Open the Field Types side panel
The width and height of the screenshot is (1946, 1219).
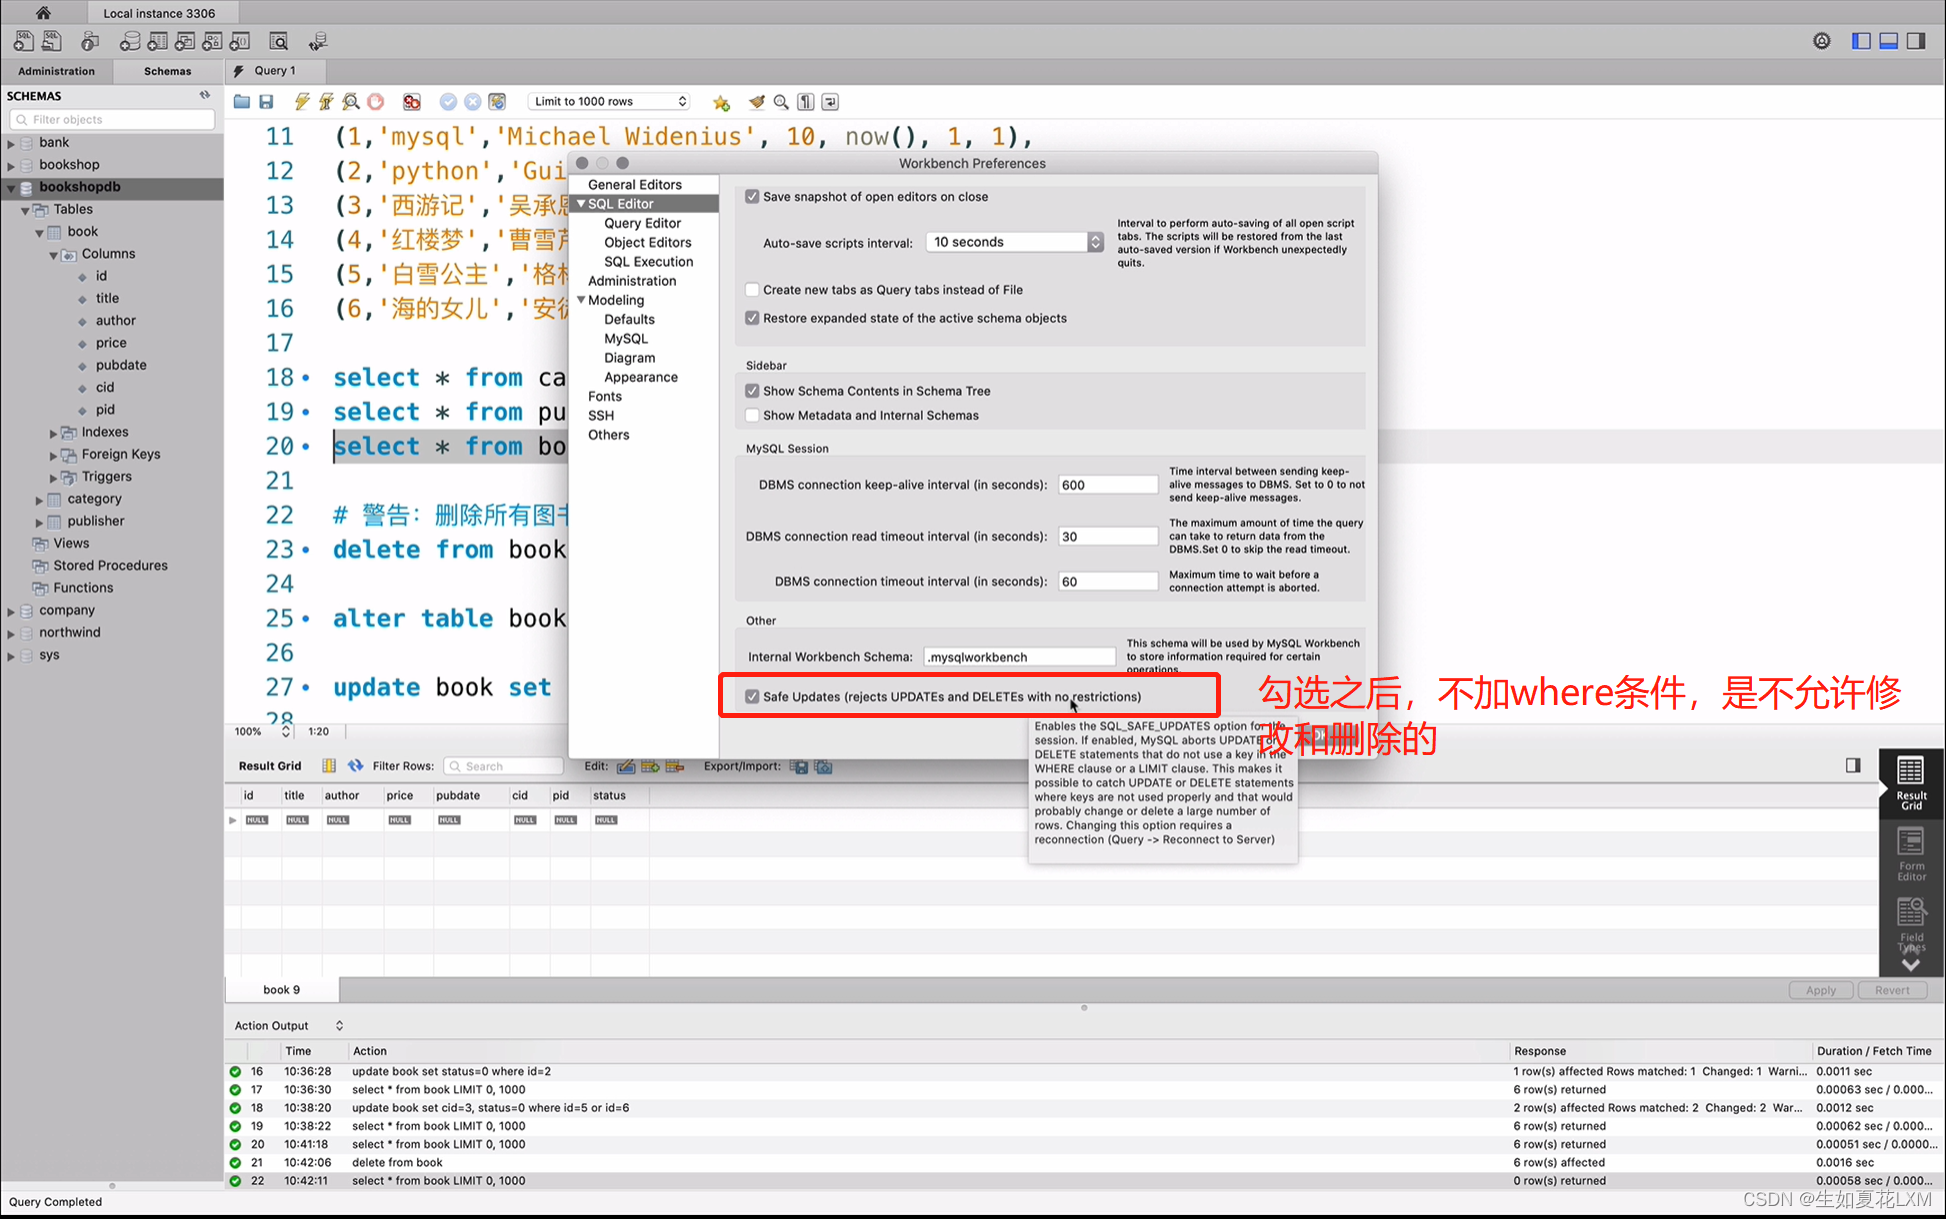[x=1911, y=925]
